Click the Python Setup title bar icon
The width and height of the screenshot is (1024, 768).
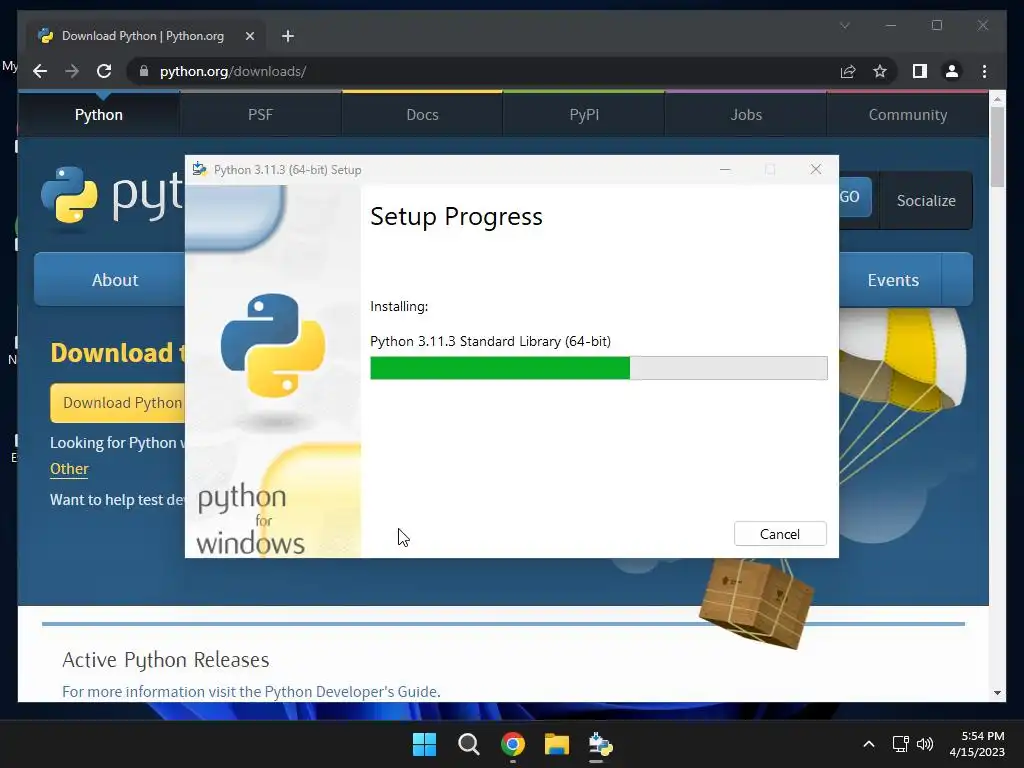[200, 169]
